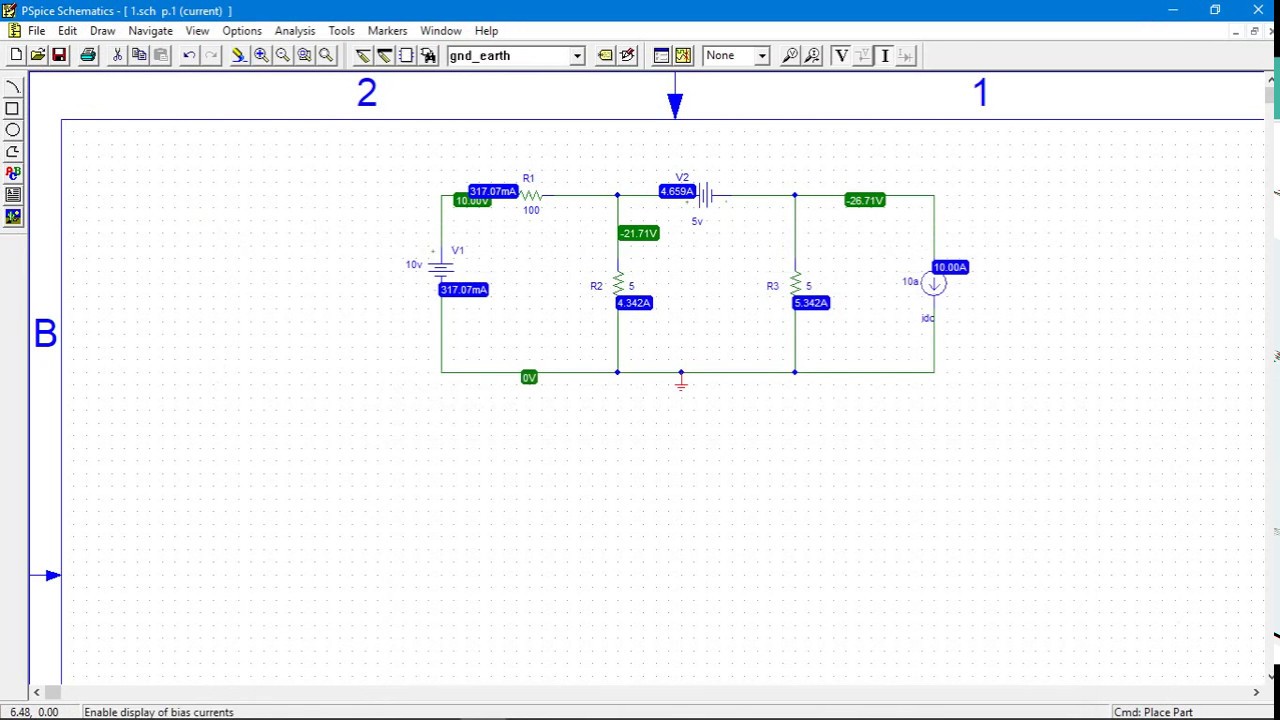Redraw the schematic with pencil icon
1280x720 pixels.
pos(239,56)
